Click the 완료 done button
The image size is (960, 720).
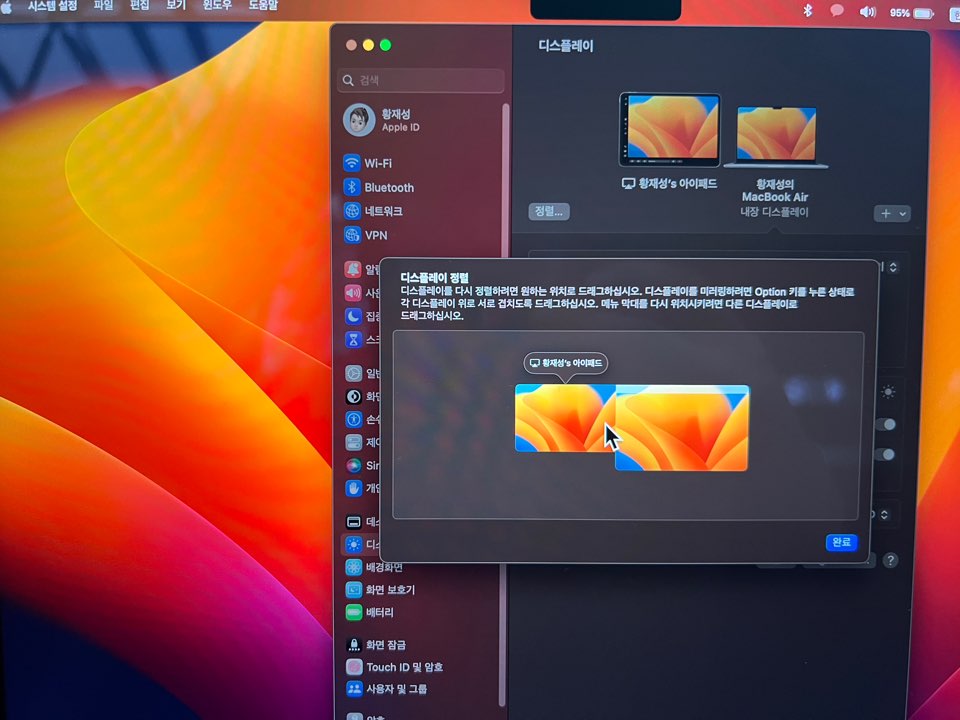point(841,542)
